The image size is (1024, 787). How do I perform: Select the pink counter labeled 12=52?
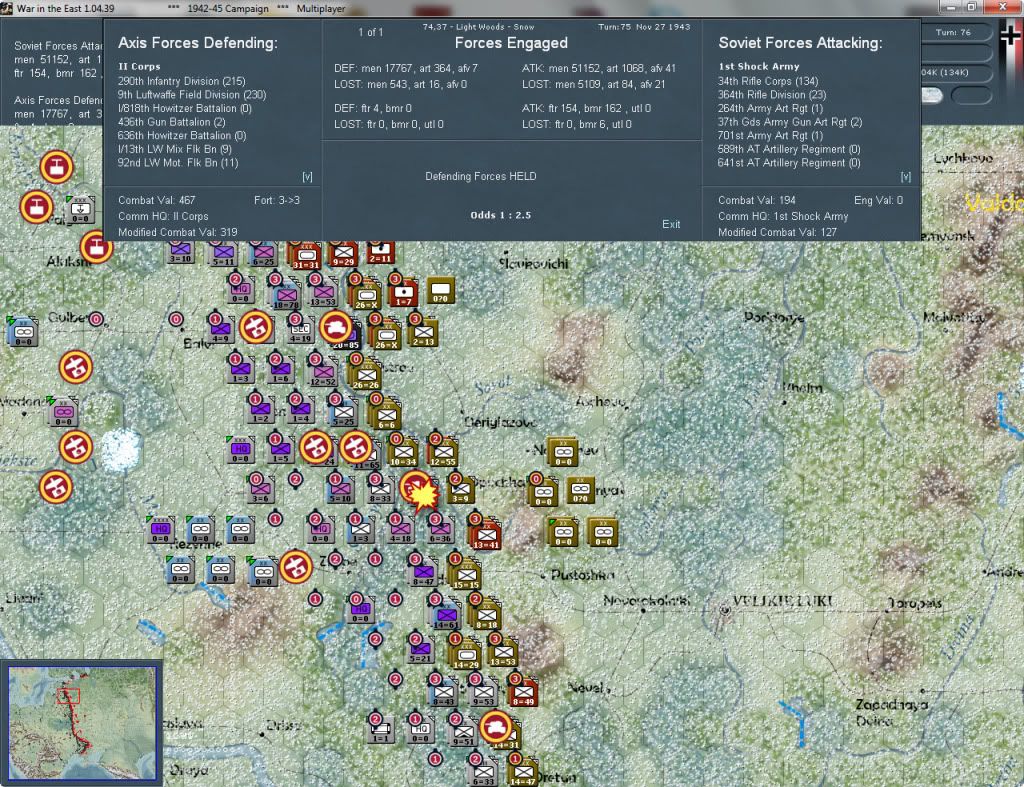click(323, 374)
